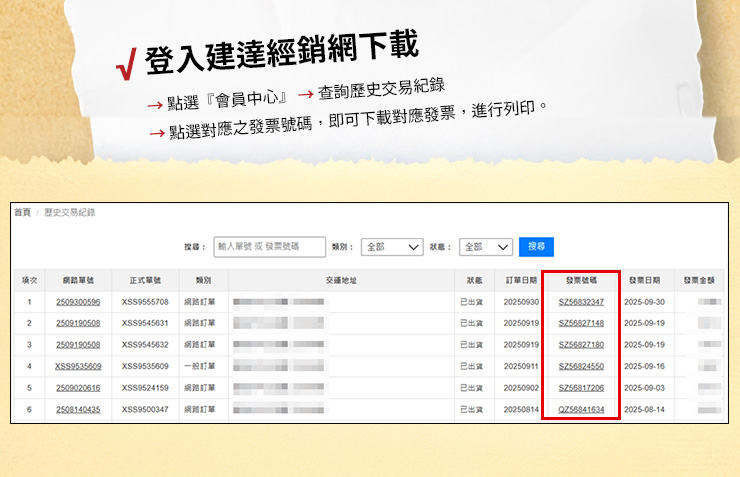Focus the 輸入單號 或 發票號碼 search field
The width and height of the screenshot is (740, 477).
(269, 246)
